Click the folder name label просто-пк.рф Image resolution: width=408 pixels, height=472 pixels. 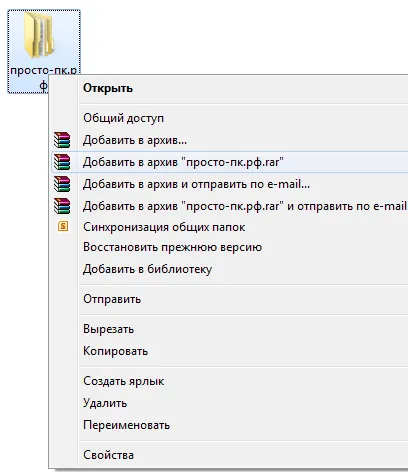pyautogui.click(x=43, y=71)
